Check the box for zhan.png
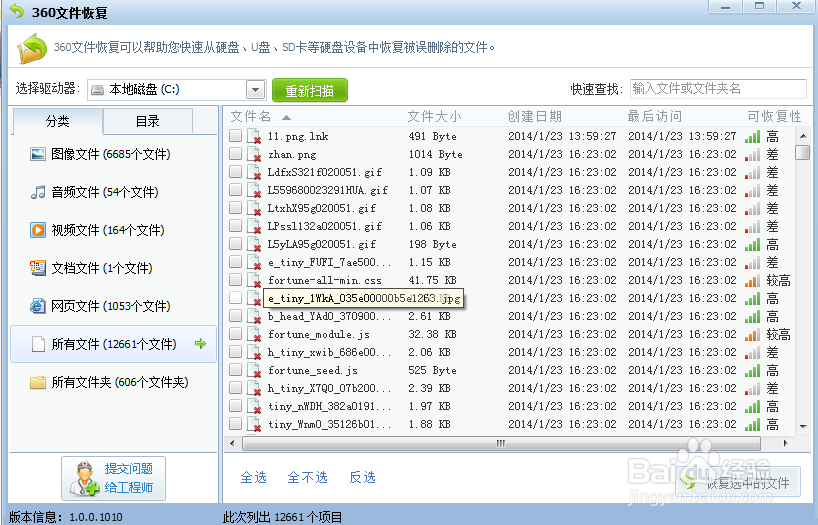The width and height of the screenshot is (818, 525). pos(235,153)
